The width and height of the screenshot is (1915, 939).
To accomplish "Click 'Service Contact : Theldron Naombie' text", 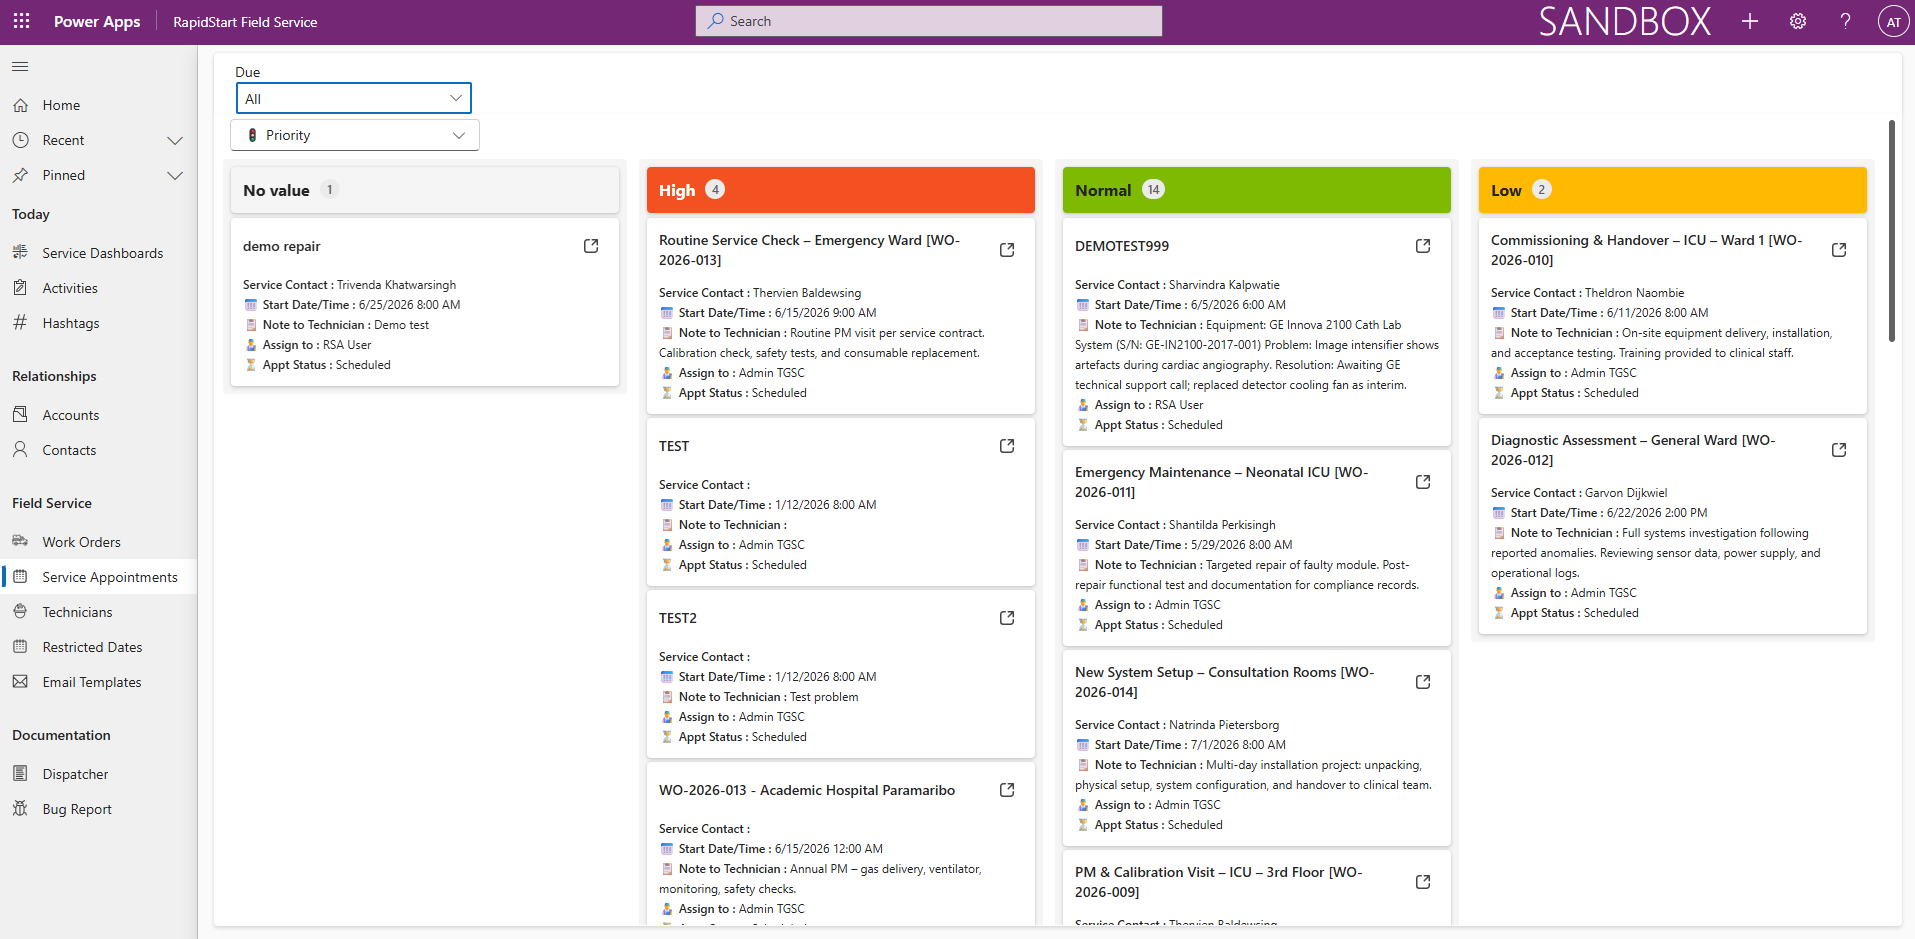I will tap(1587, 293).
